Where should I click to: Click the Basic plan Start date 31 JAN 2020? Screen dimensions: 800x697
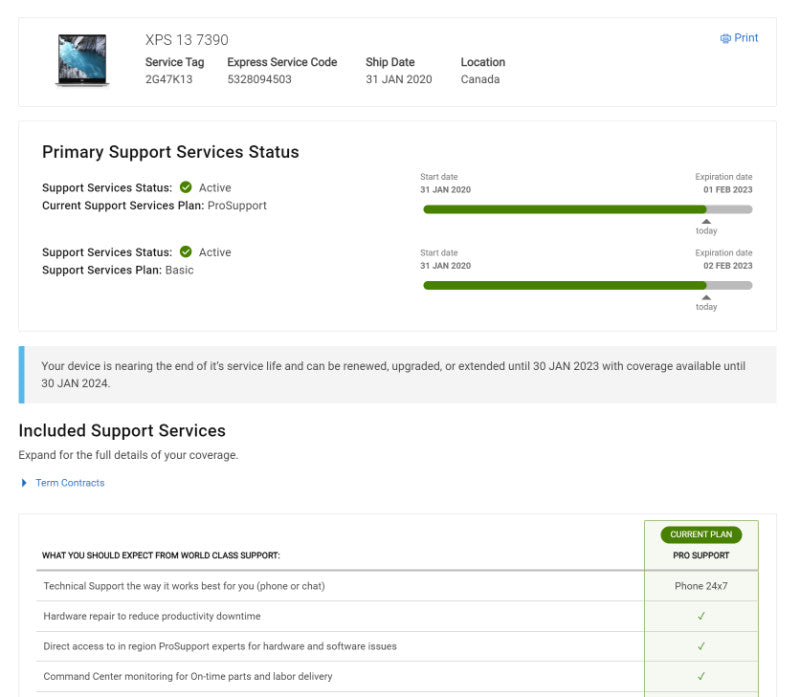445,265
